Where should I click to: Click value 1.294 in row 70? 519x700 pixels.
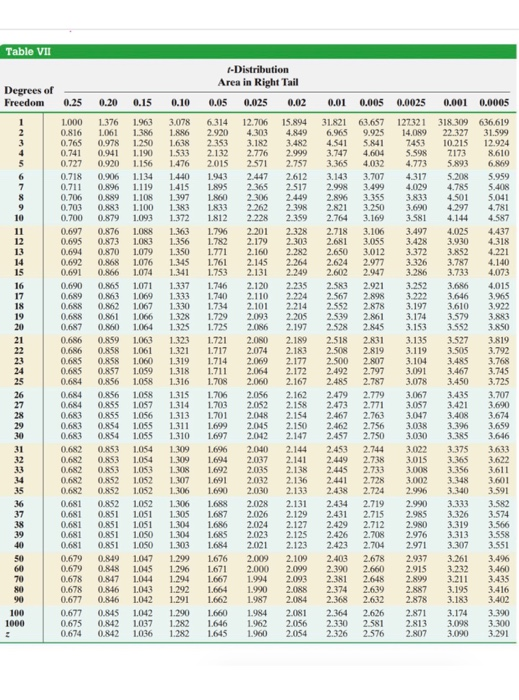coord(180,579)
